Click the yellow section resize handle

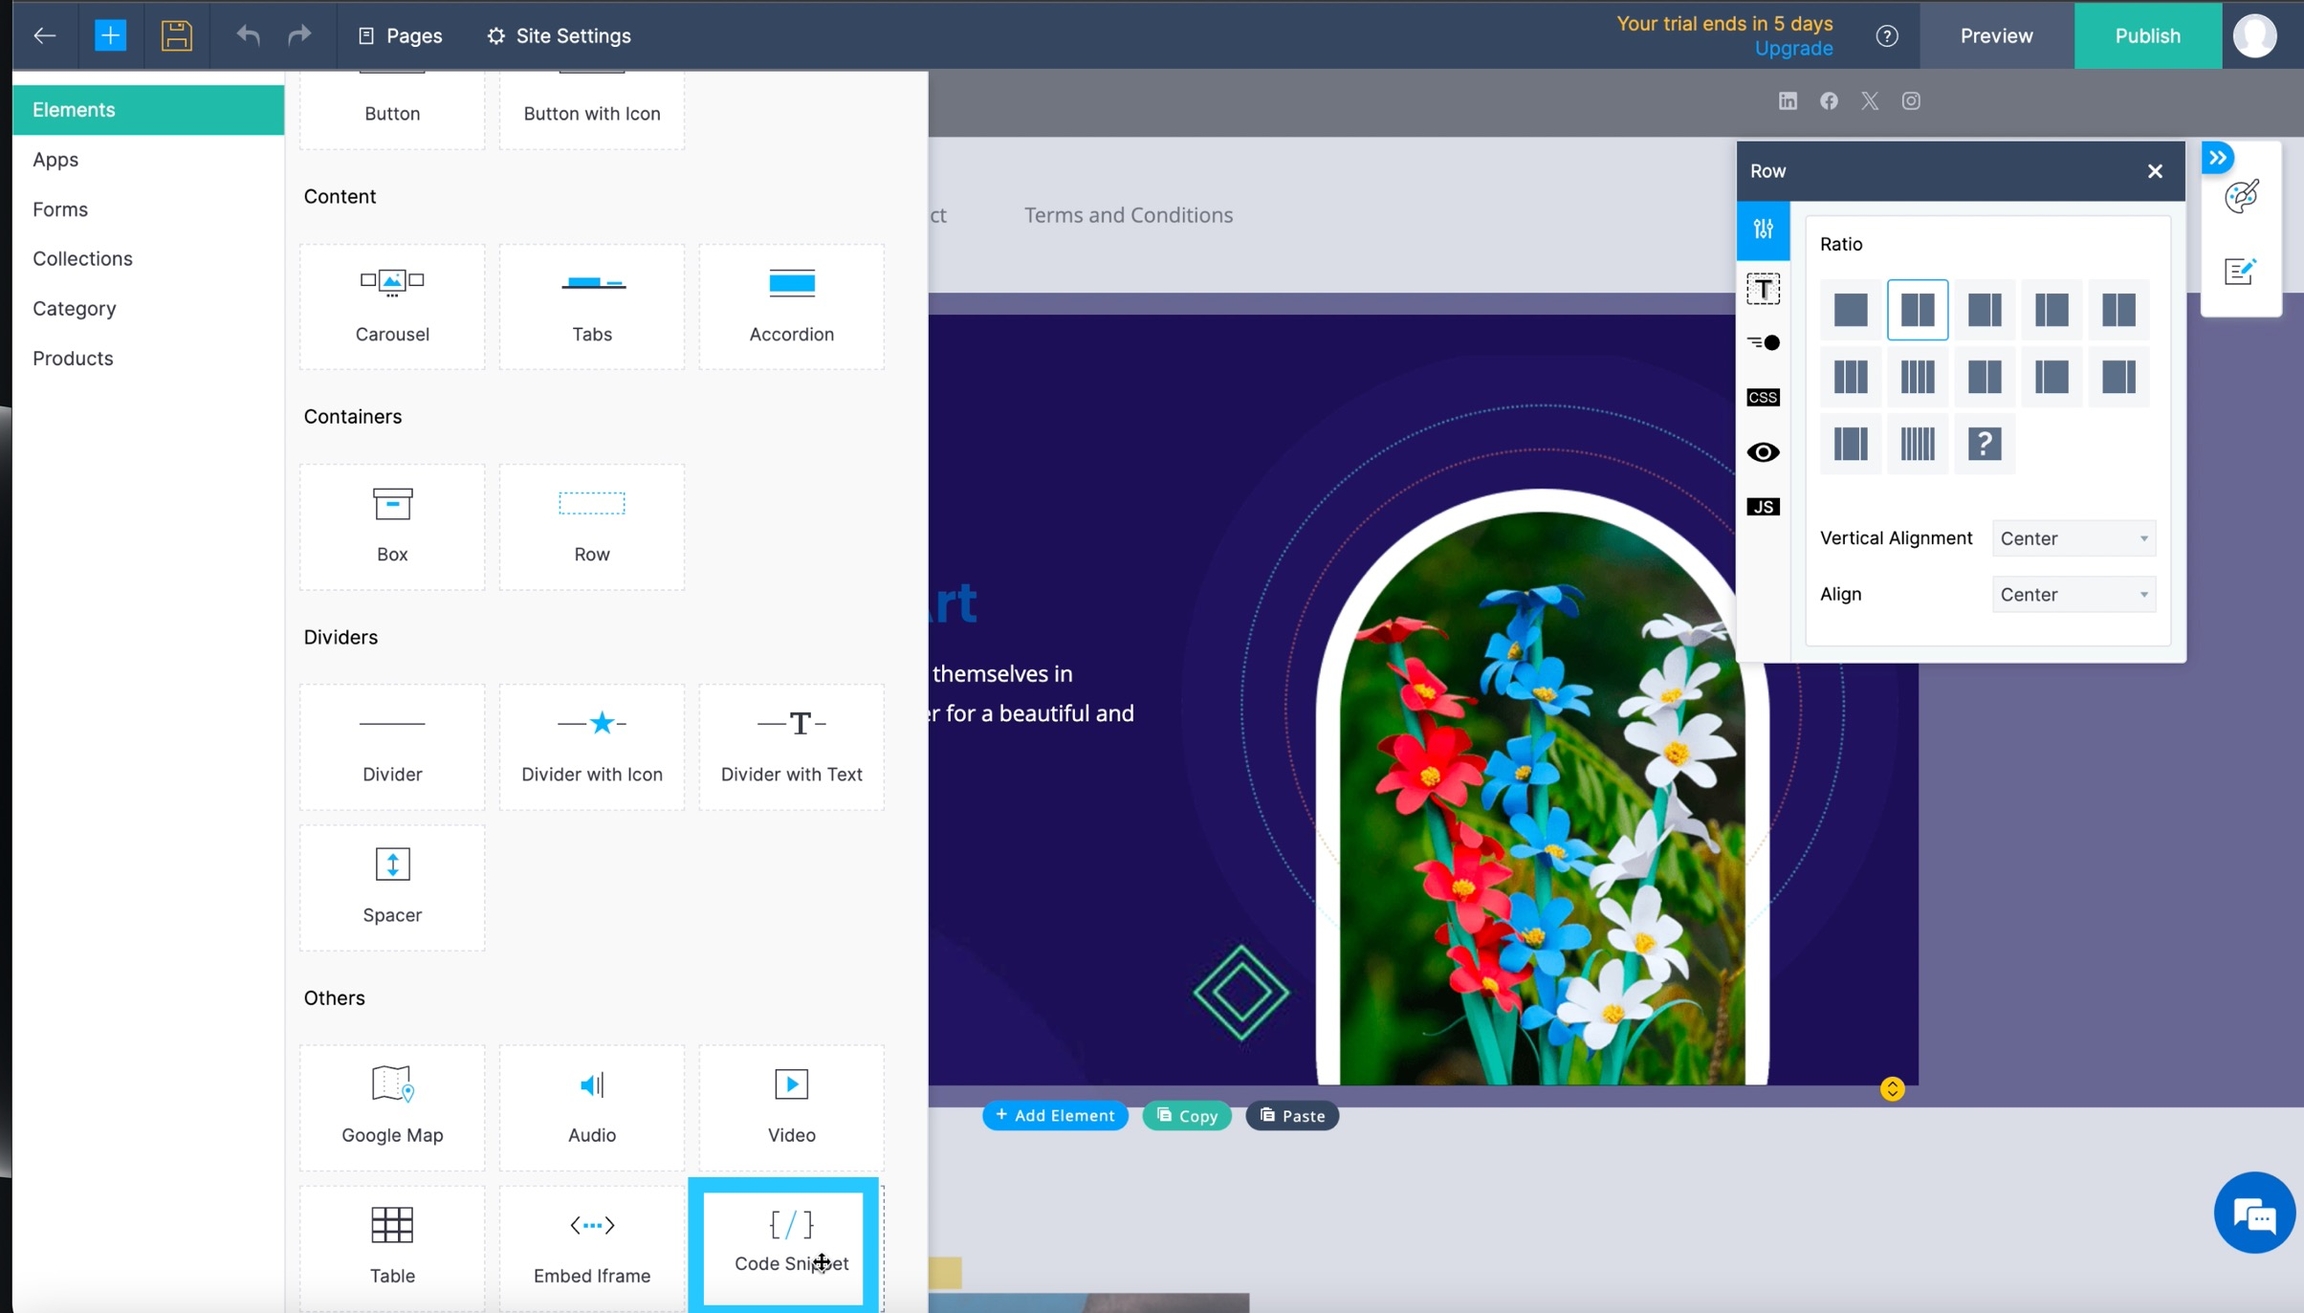pyautogui.click(x=1891, y=1089)
